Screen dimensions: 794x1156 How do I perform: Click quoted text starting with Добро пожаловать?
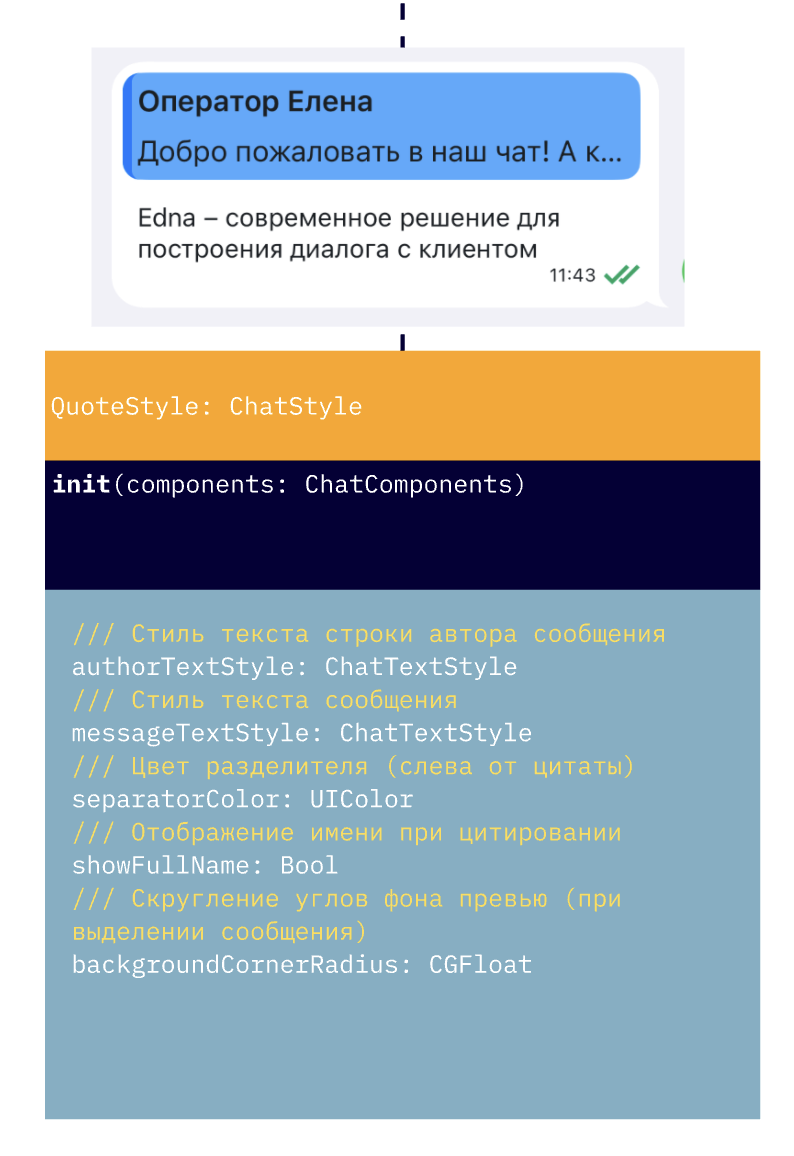(379, 152)
